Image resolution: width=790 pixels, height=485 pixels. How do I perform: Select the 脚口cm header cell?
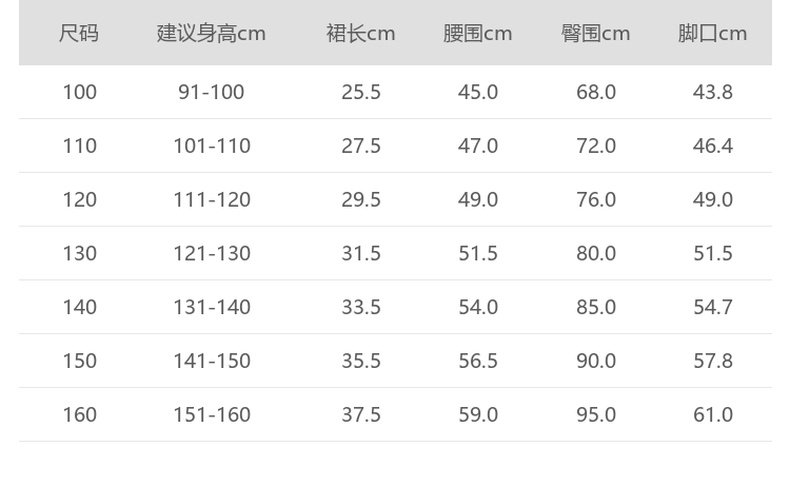(713, 33)
